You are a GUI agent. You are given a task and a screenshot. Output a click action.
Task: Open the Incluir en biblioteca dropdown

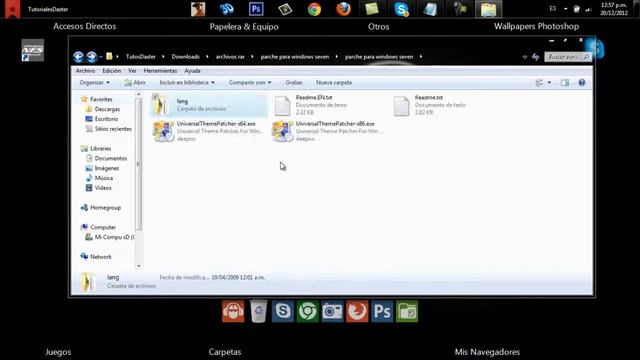[187, 82]
